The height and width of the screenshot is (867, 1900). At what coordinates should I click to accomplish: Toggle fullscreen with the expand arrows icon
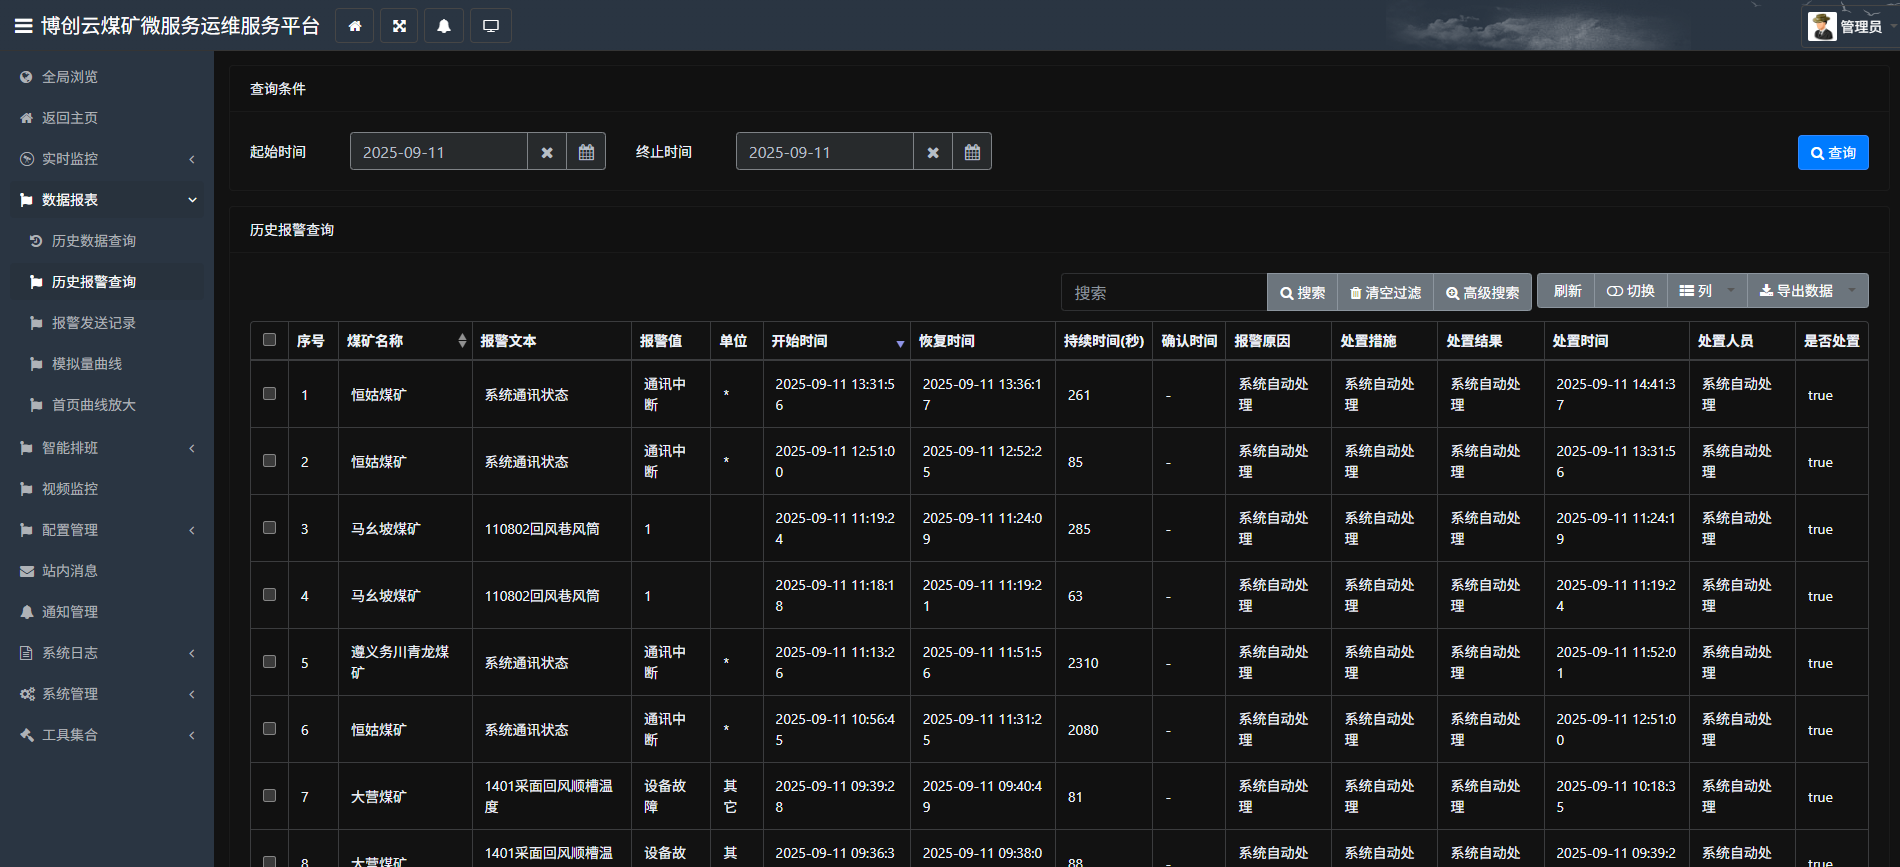coord(399,26)
